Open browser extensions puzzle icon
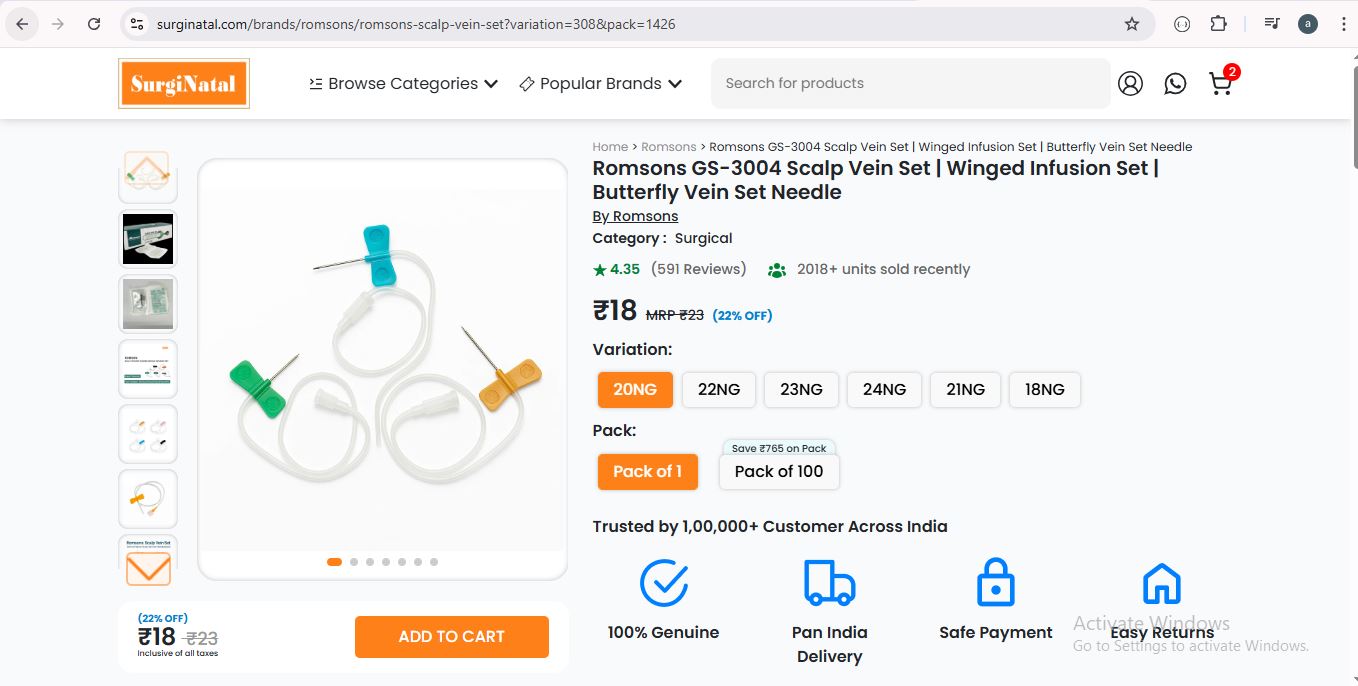This screenshot has width=1358, height=686. tap(1218, 24)
